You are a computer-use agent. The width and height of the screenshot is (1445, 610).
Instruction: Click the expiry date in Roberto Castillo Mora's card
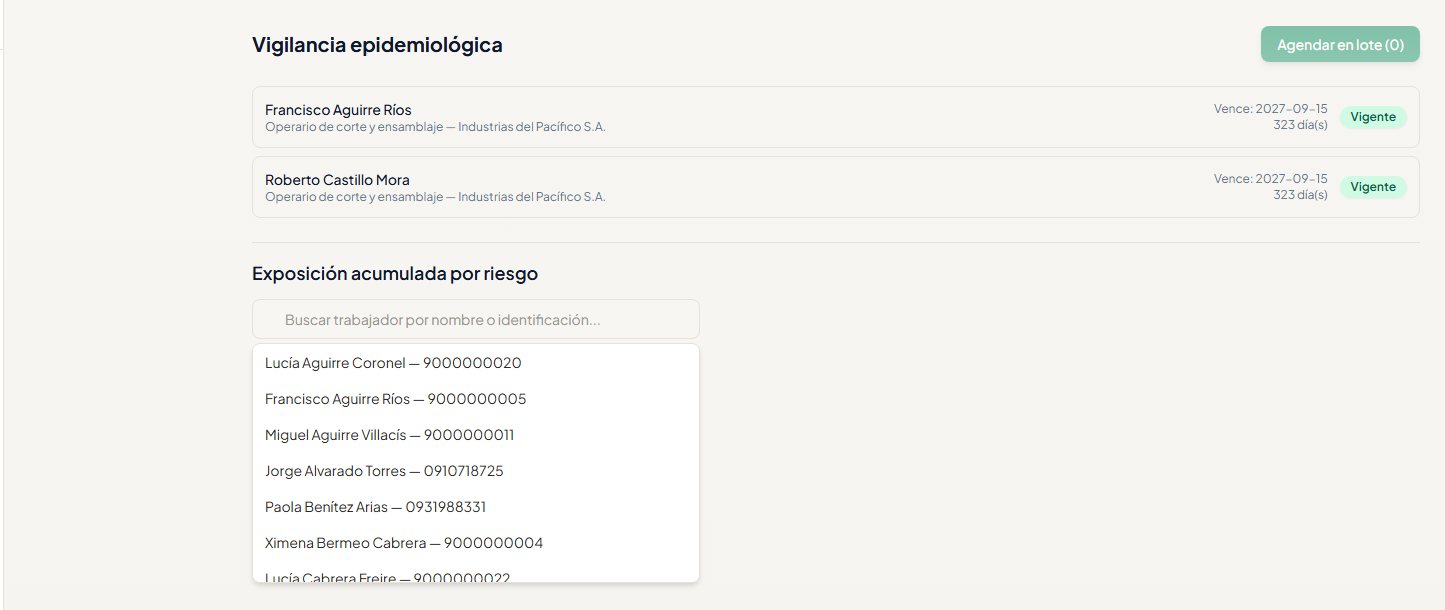[1271, 179]
